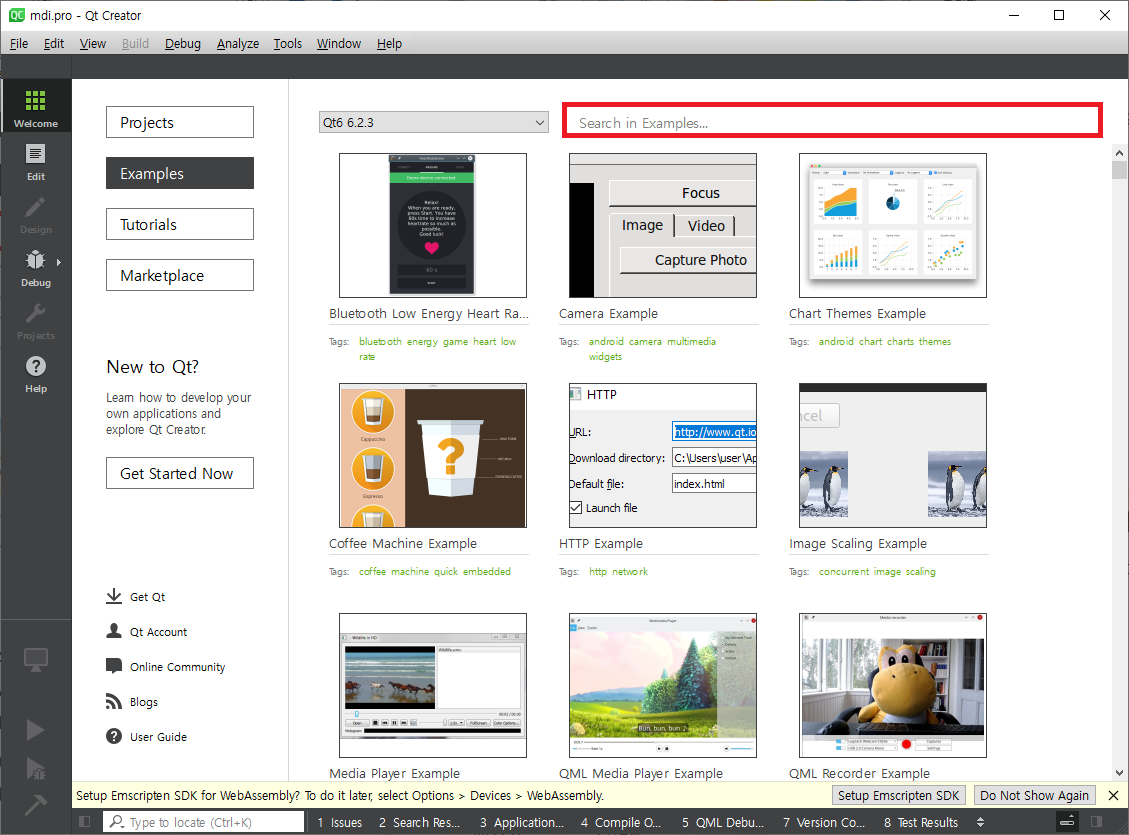Select the Projects welcome tab
Viewport: 1129px width, 835px height.
(x=180, y=122)
